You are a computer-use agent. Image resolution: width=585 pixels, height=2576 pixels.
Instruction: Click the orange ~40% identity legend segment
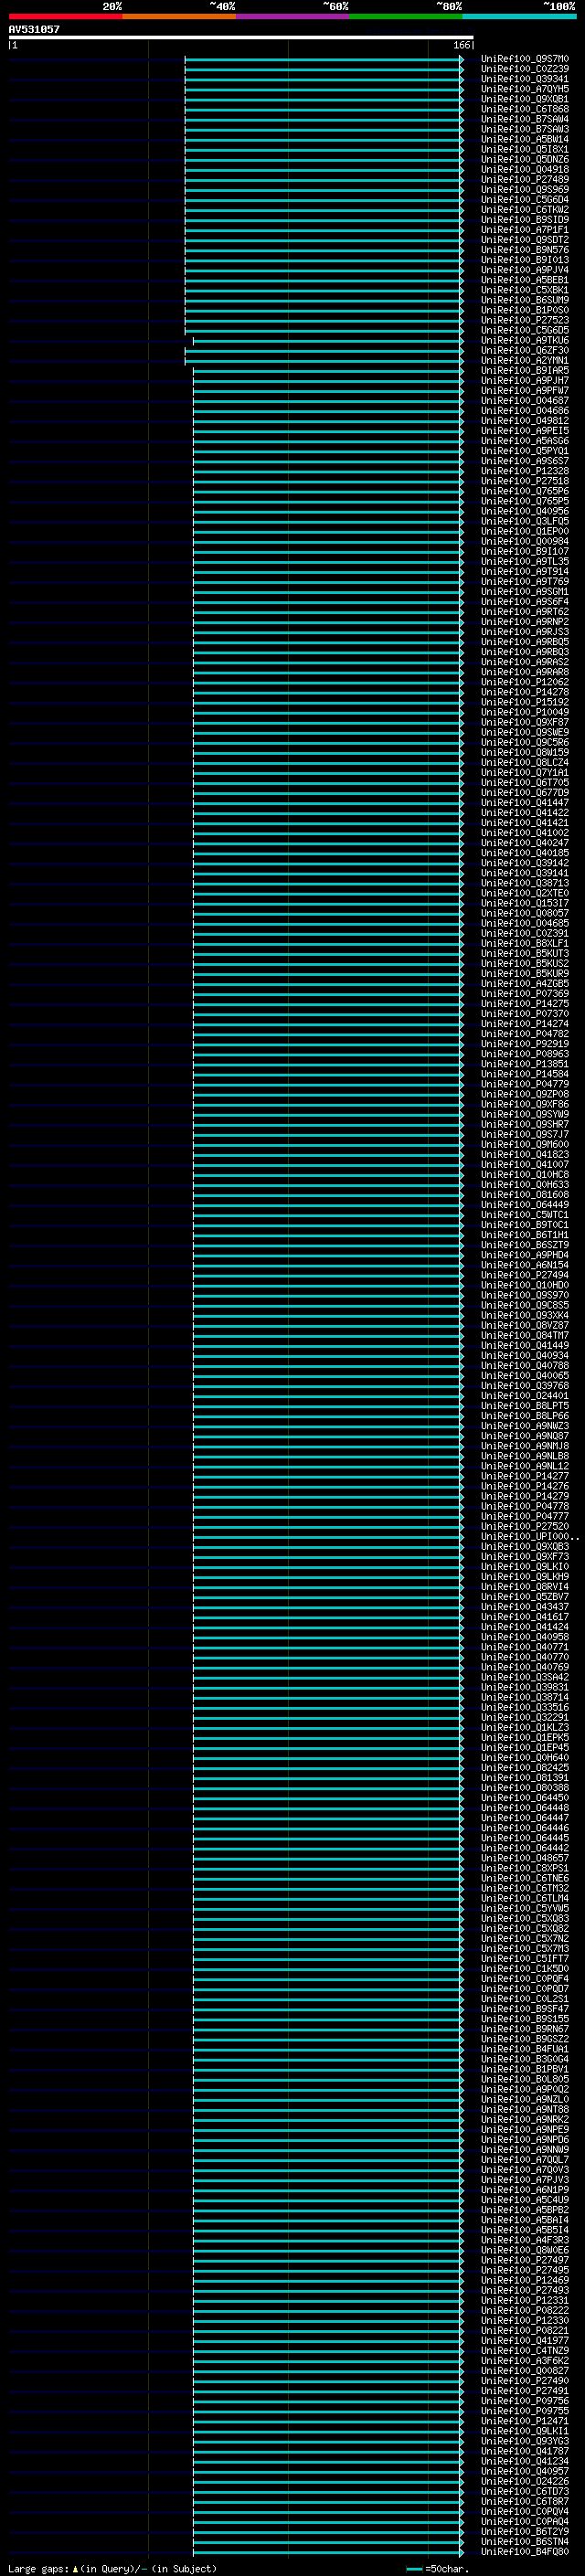tap(179, 16)
